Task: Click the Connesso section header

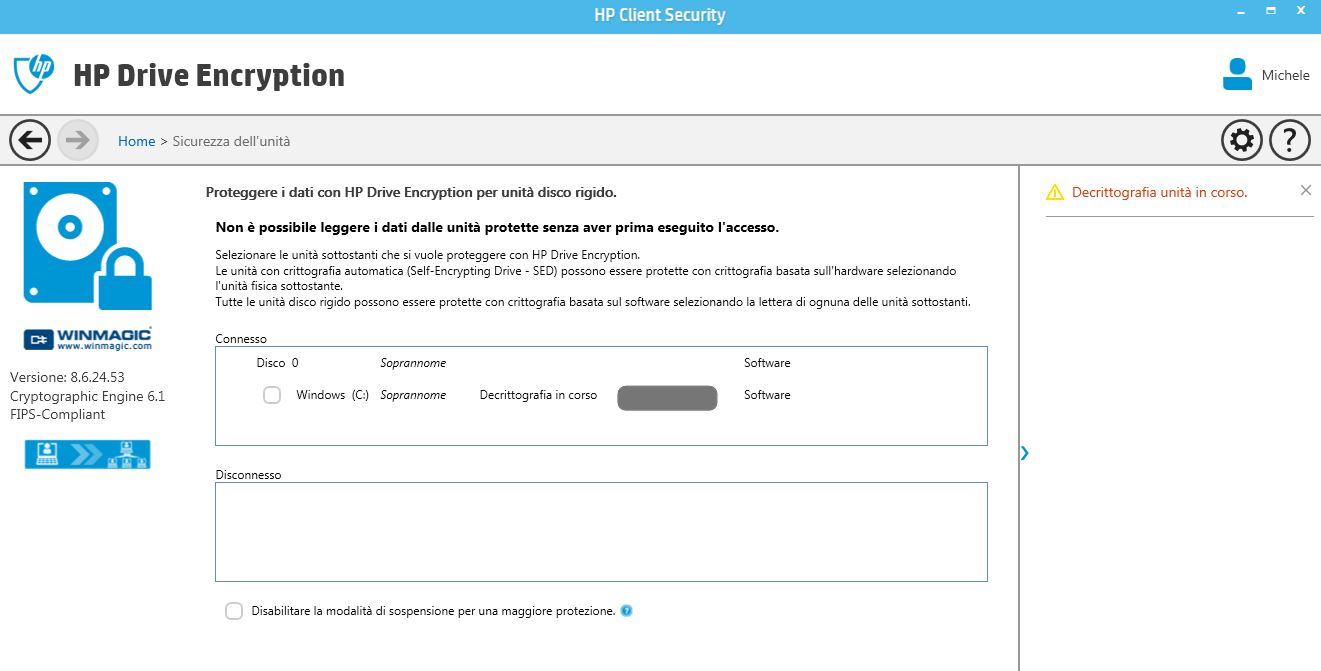Action: tap(240, 338)
